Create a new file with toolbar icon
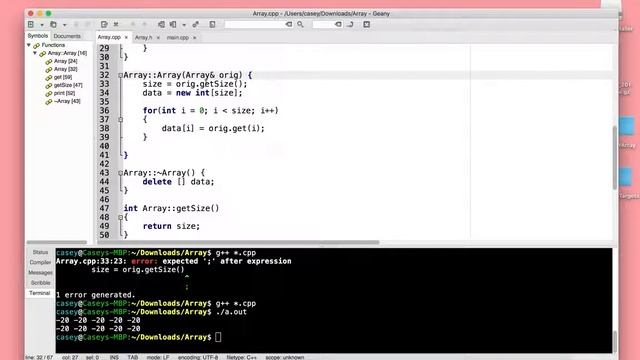The height and width of the screenshot is (360, 640). [31, 24]
